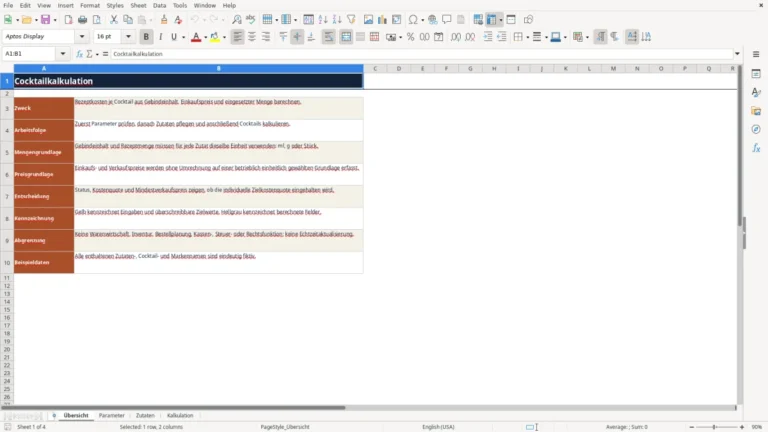
Task: Toggle Center Horizontally alignment
Action: (x=252, y=37)
